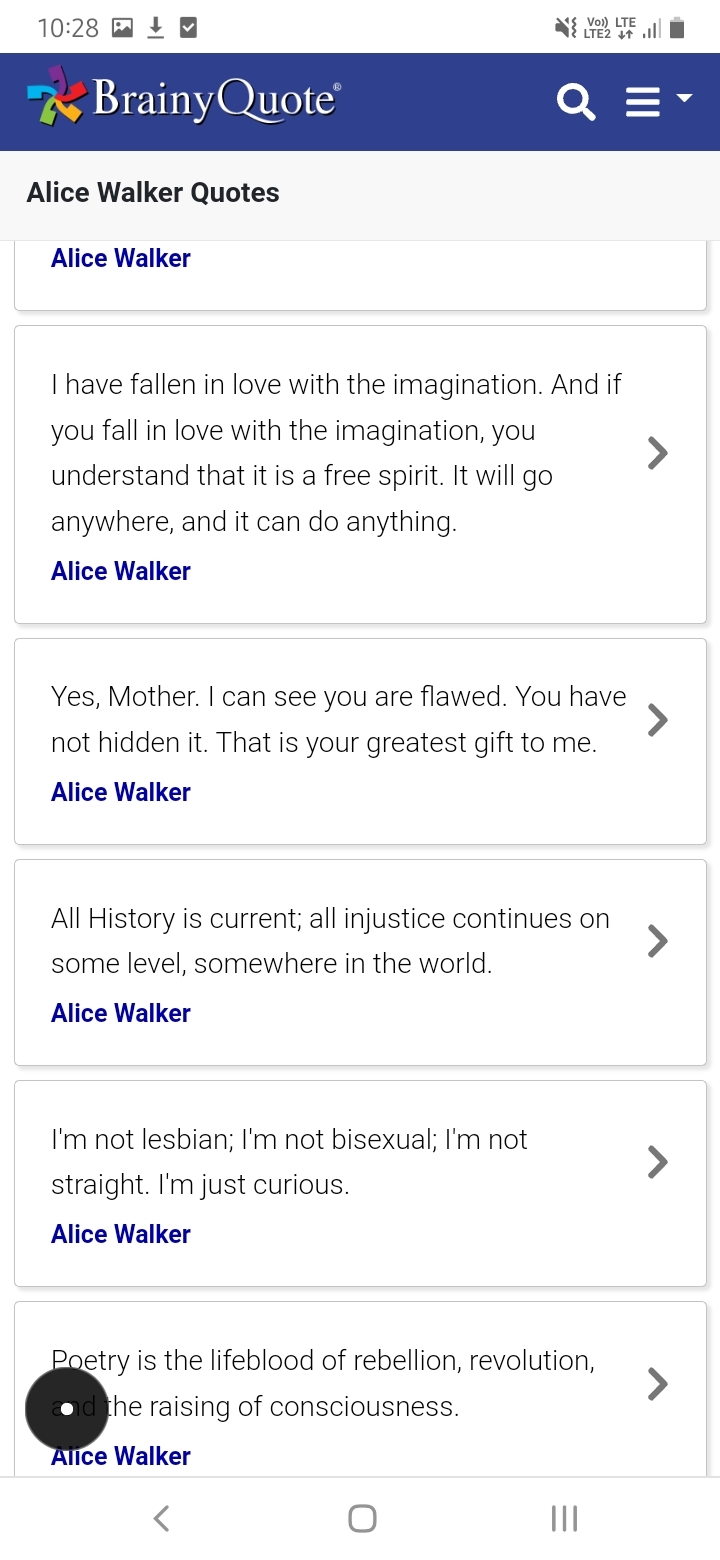Tap the BrainyQuote logo

click(184, 97)
